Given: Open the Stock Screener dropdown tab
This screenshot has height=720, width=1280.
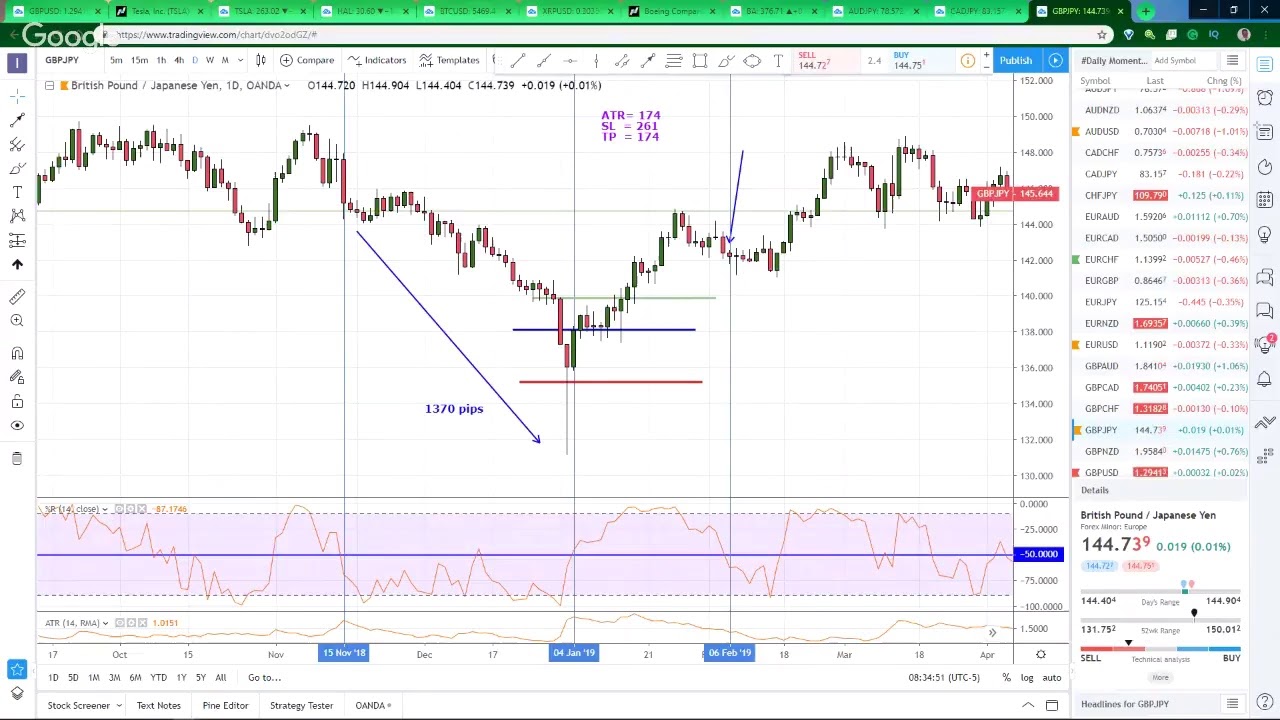Looking at the screenshot, I should click(85, 706).
